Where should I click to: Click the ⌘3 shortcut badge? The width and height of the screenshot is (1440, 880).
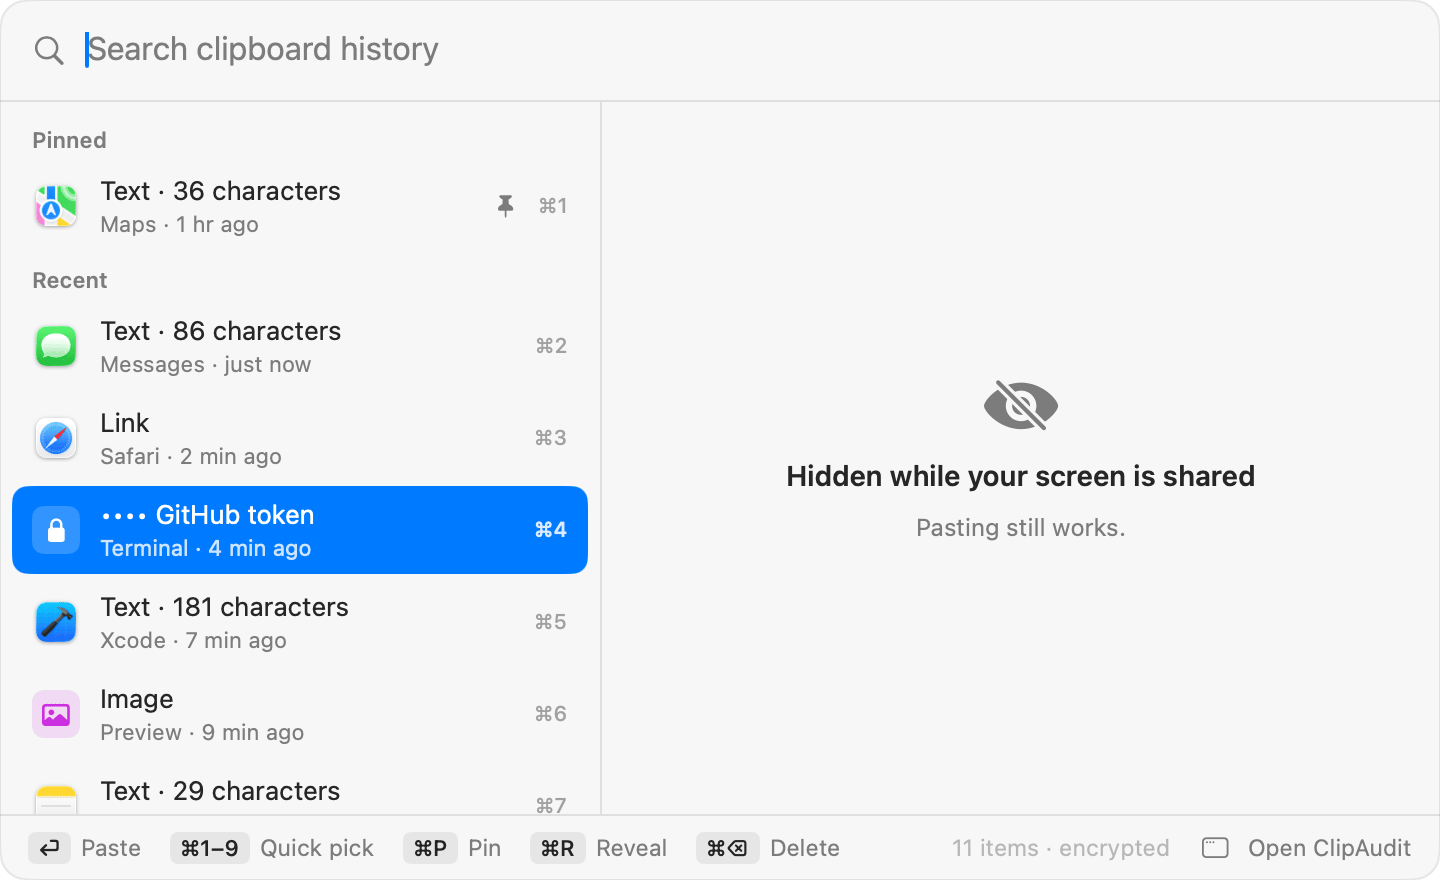[551, 438]
